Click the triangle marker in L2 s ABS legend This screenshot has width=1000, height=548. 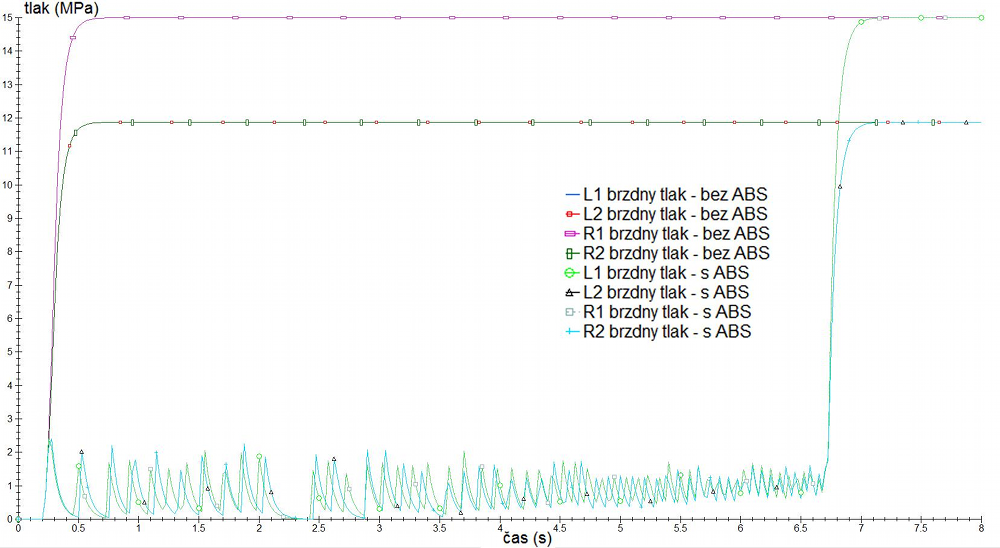pos(571,293)
